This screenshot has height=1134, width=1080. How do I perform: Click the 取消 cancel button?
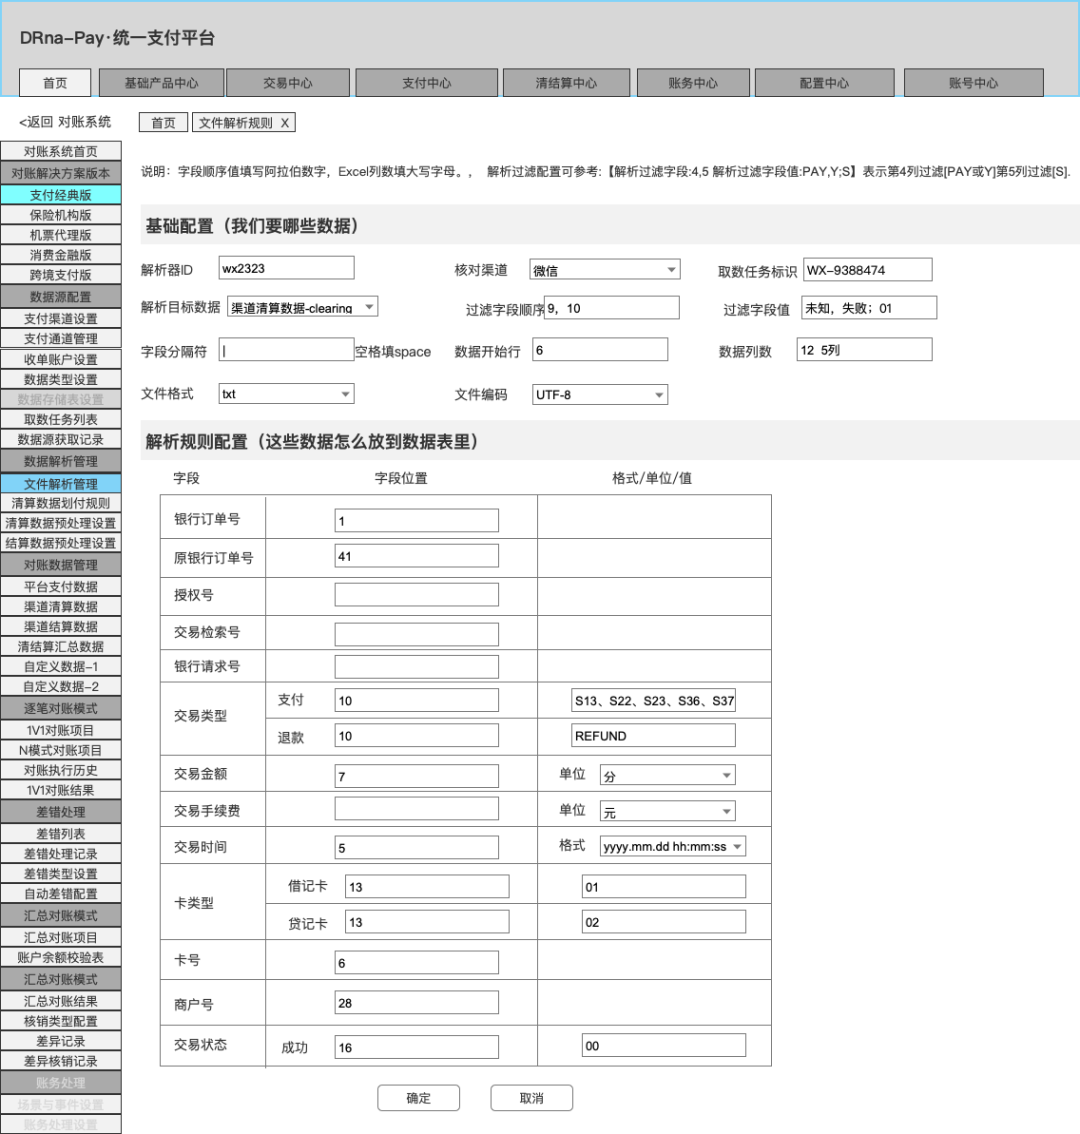531,1097
